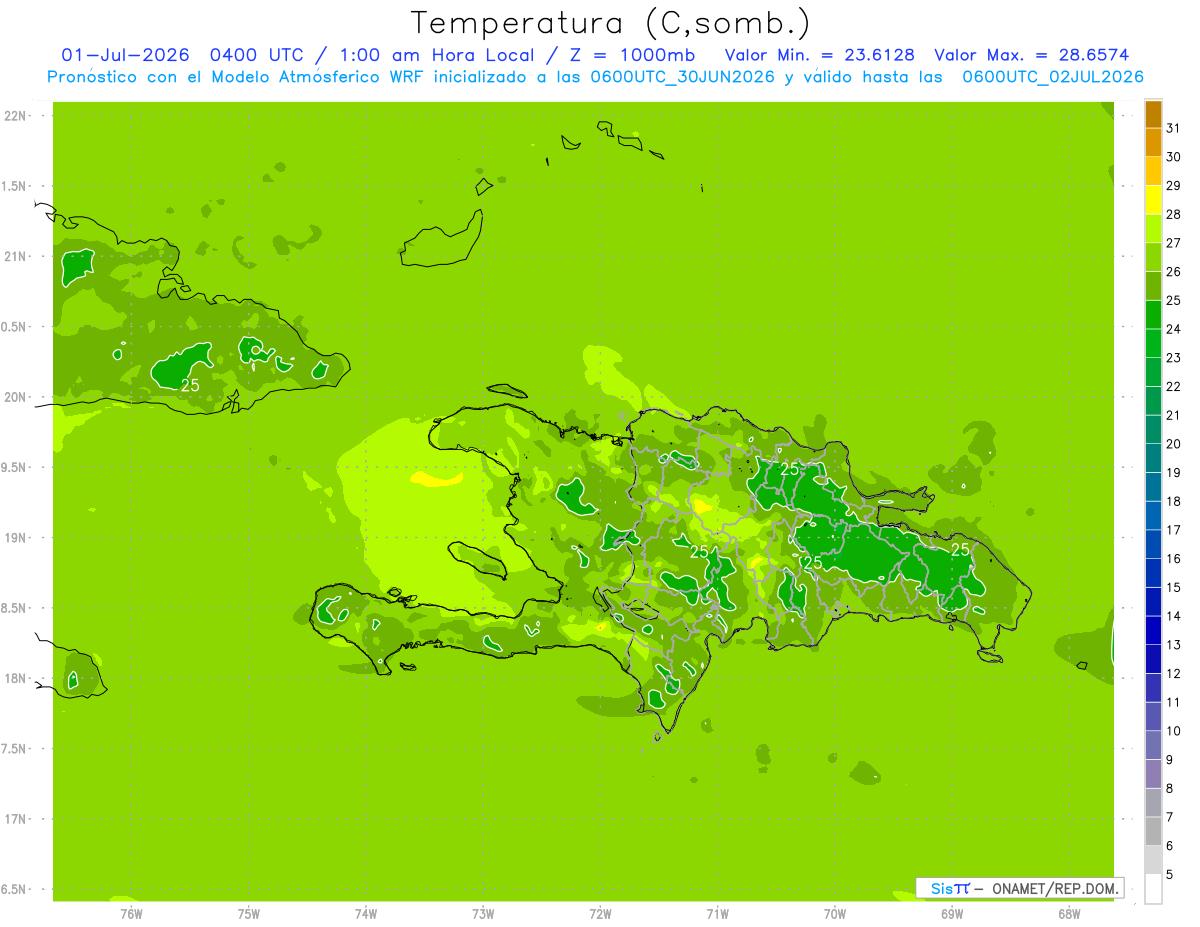
Task: Click the dark blue legend swatch between 13 and 14
Action: point(1153,630)
